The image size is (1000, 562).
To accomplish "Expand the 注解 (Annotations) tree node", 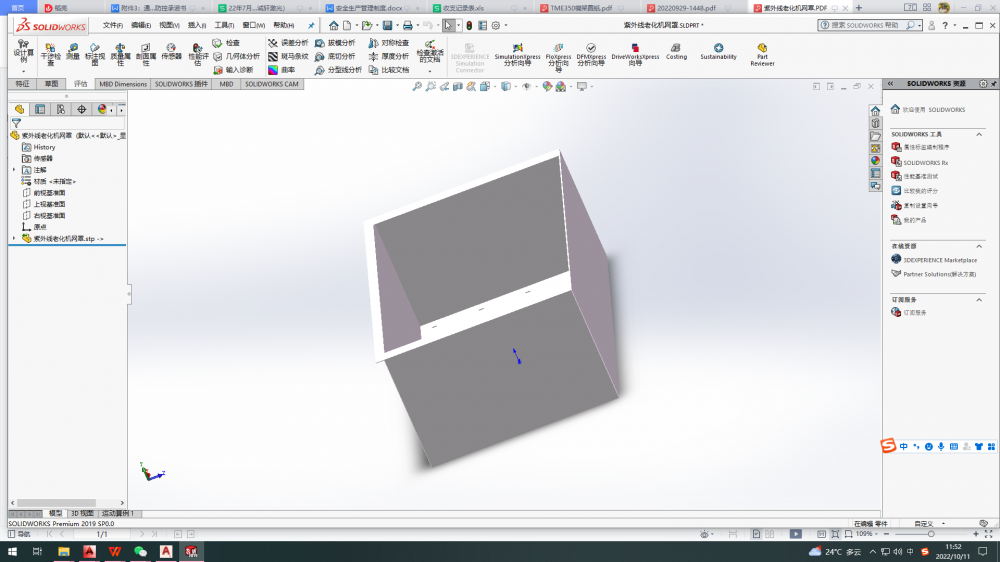I will coord(14,170).
